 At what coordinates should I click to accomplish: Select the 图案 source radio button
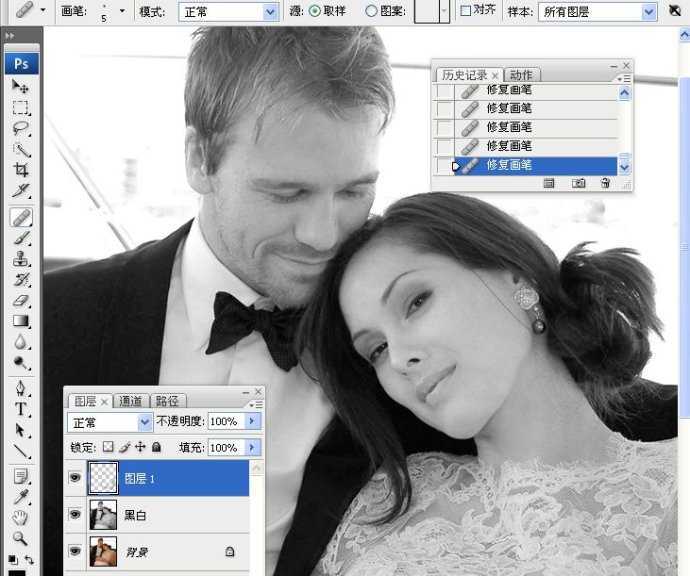pyautogui.click(x=371, y=11)
